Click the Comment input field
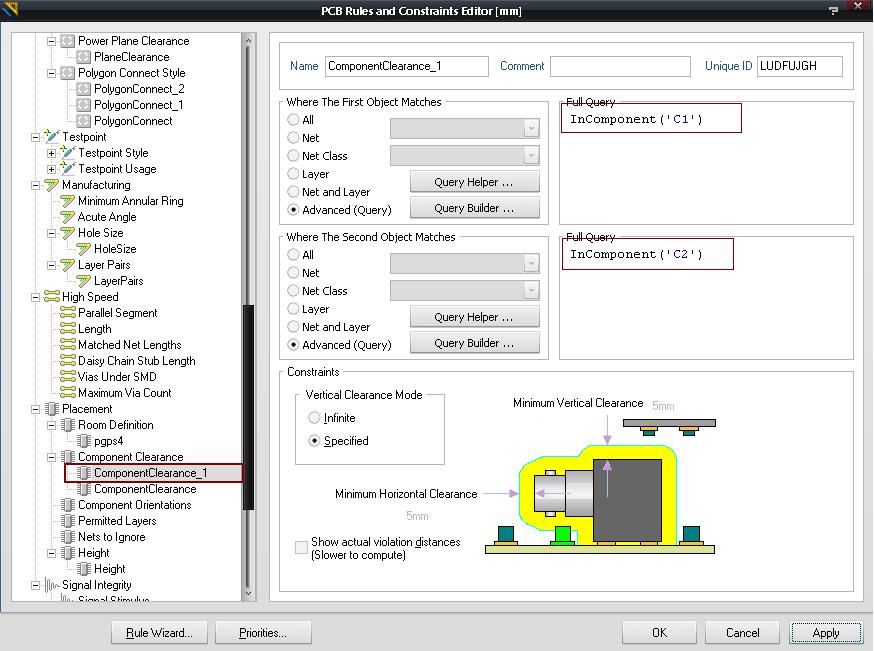Image resolution: width=874 pixels, height=651 pixels. point(620,66)
